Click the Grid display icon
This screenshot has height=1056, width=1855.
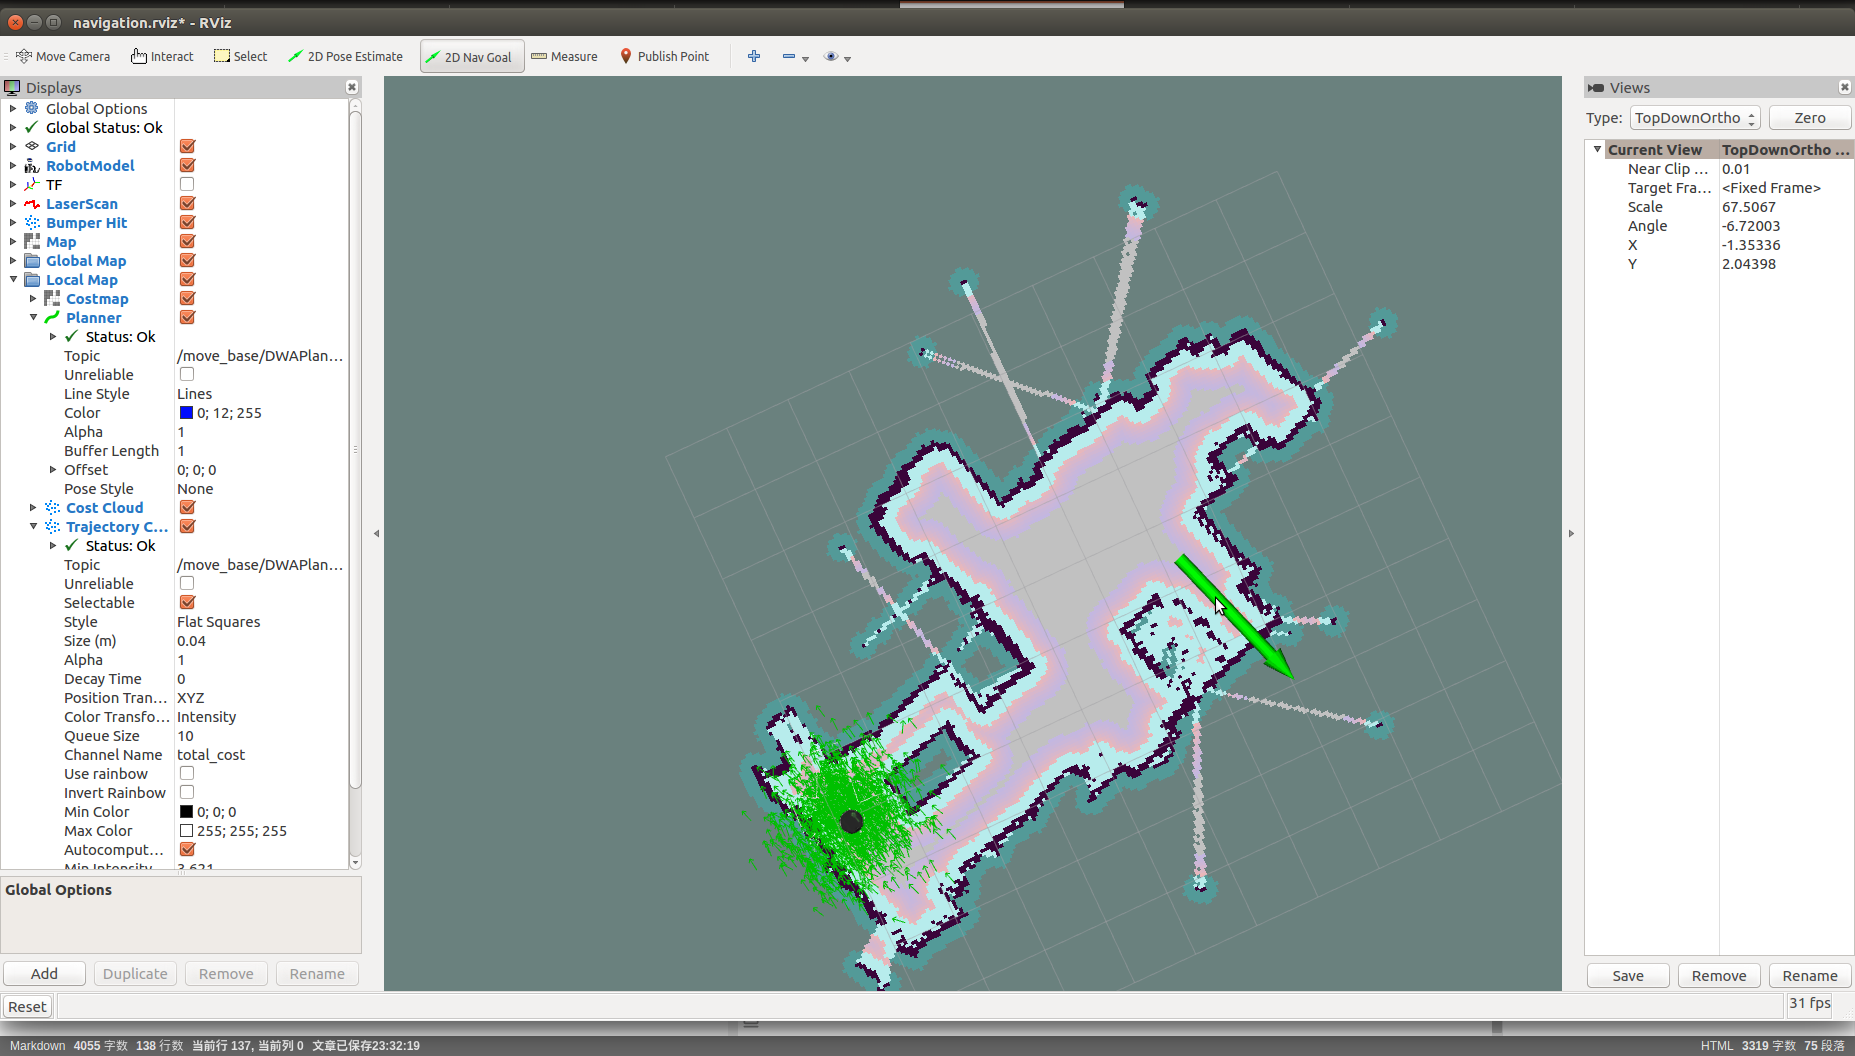click(x=32, y=146)
